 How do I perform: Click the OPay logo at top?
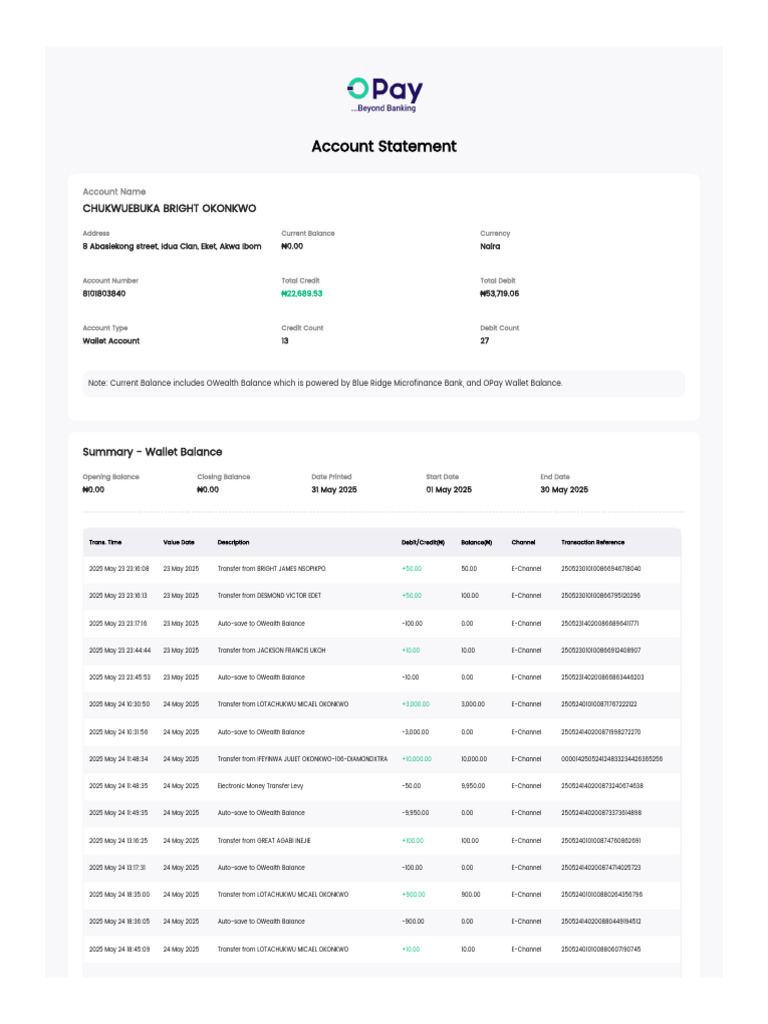[384, 94]
